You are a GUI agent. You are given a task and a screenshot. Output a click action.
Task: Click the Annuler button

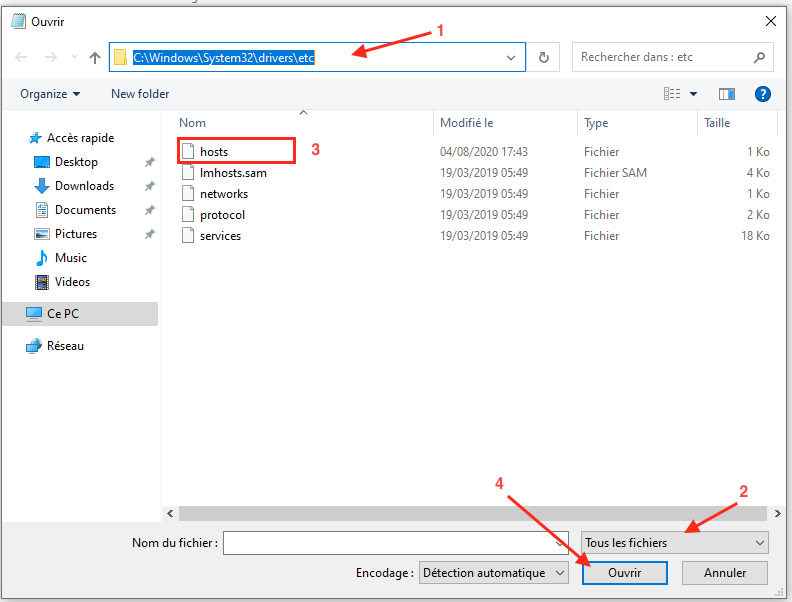(x=725, y=573)
